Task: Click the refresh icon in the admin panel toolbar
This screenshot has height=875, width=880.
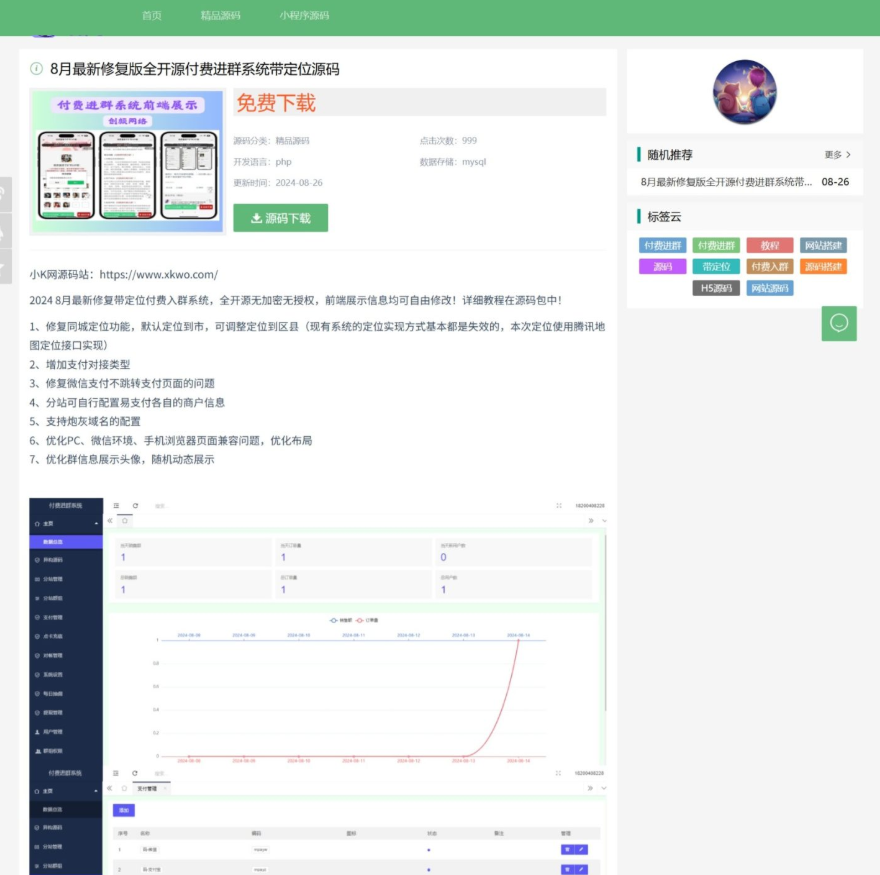Action: coord(133,505)
